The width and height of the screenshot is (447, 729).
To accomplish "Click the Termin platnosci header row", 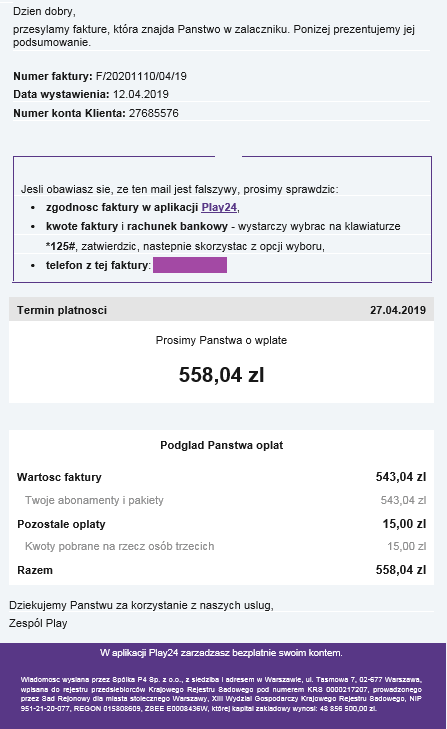I will click(x=221, y=310).
